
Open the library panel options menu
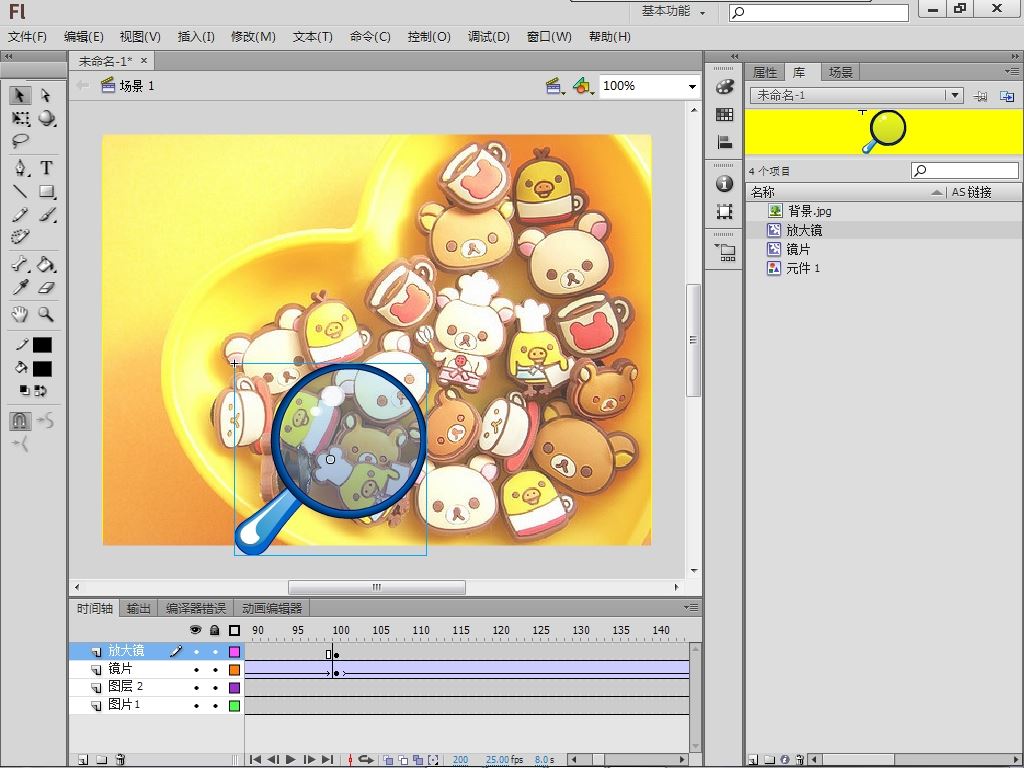(1012, 71)
